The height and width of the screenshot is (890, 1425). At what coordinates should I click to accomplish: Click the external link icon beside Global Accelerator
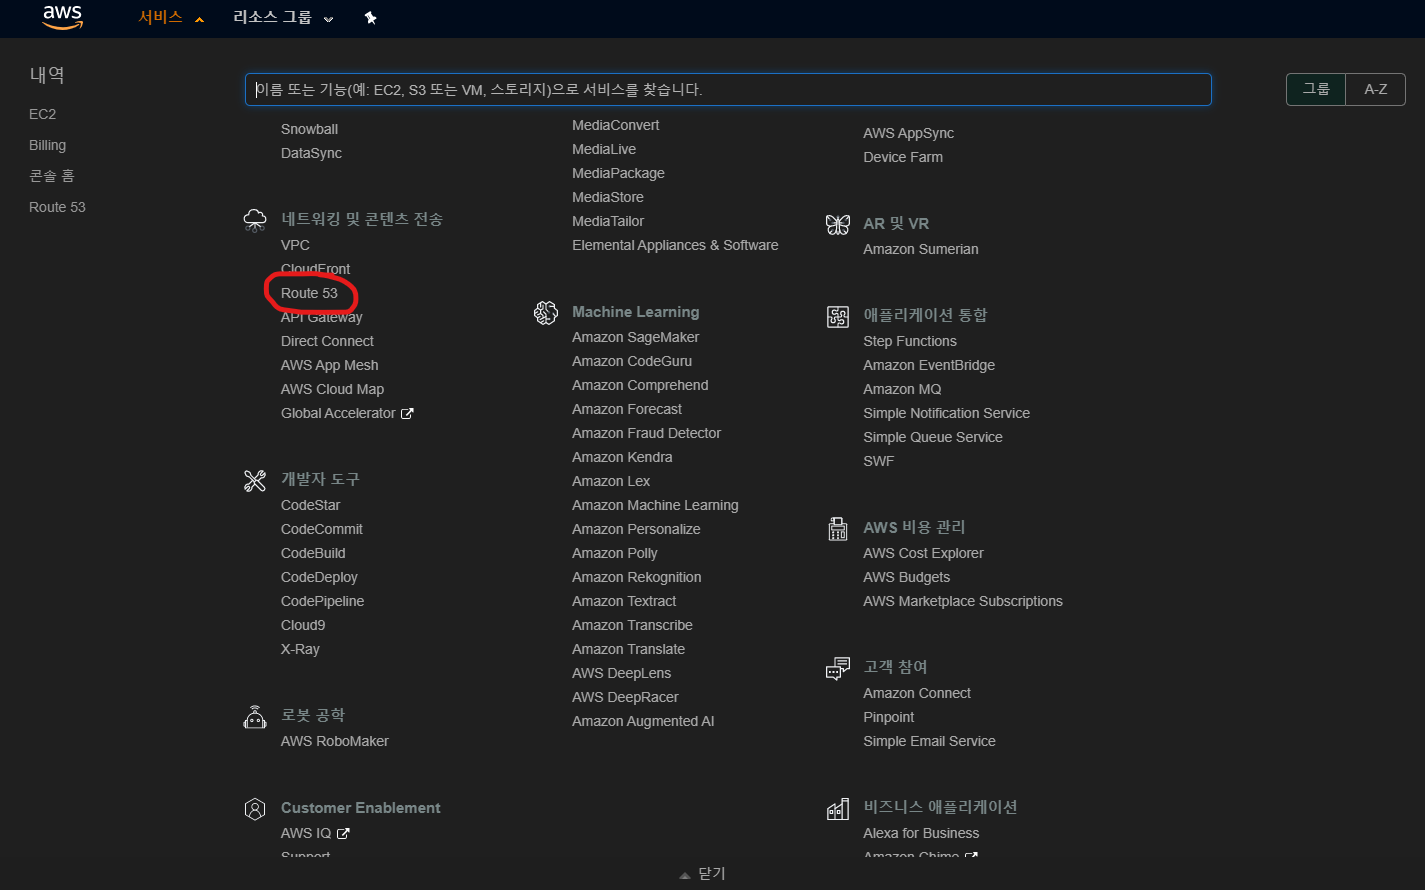(407, 413)
